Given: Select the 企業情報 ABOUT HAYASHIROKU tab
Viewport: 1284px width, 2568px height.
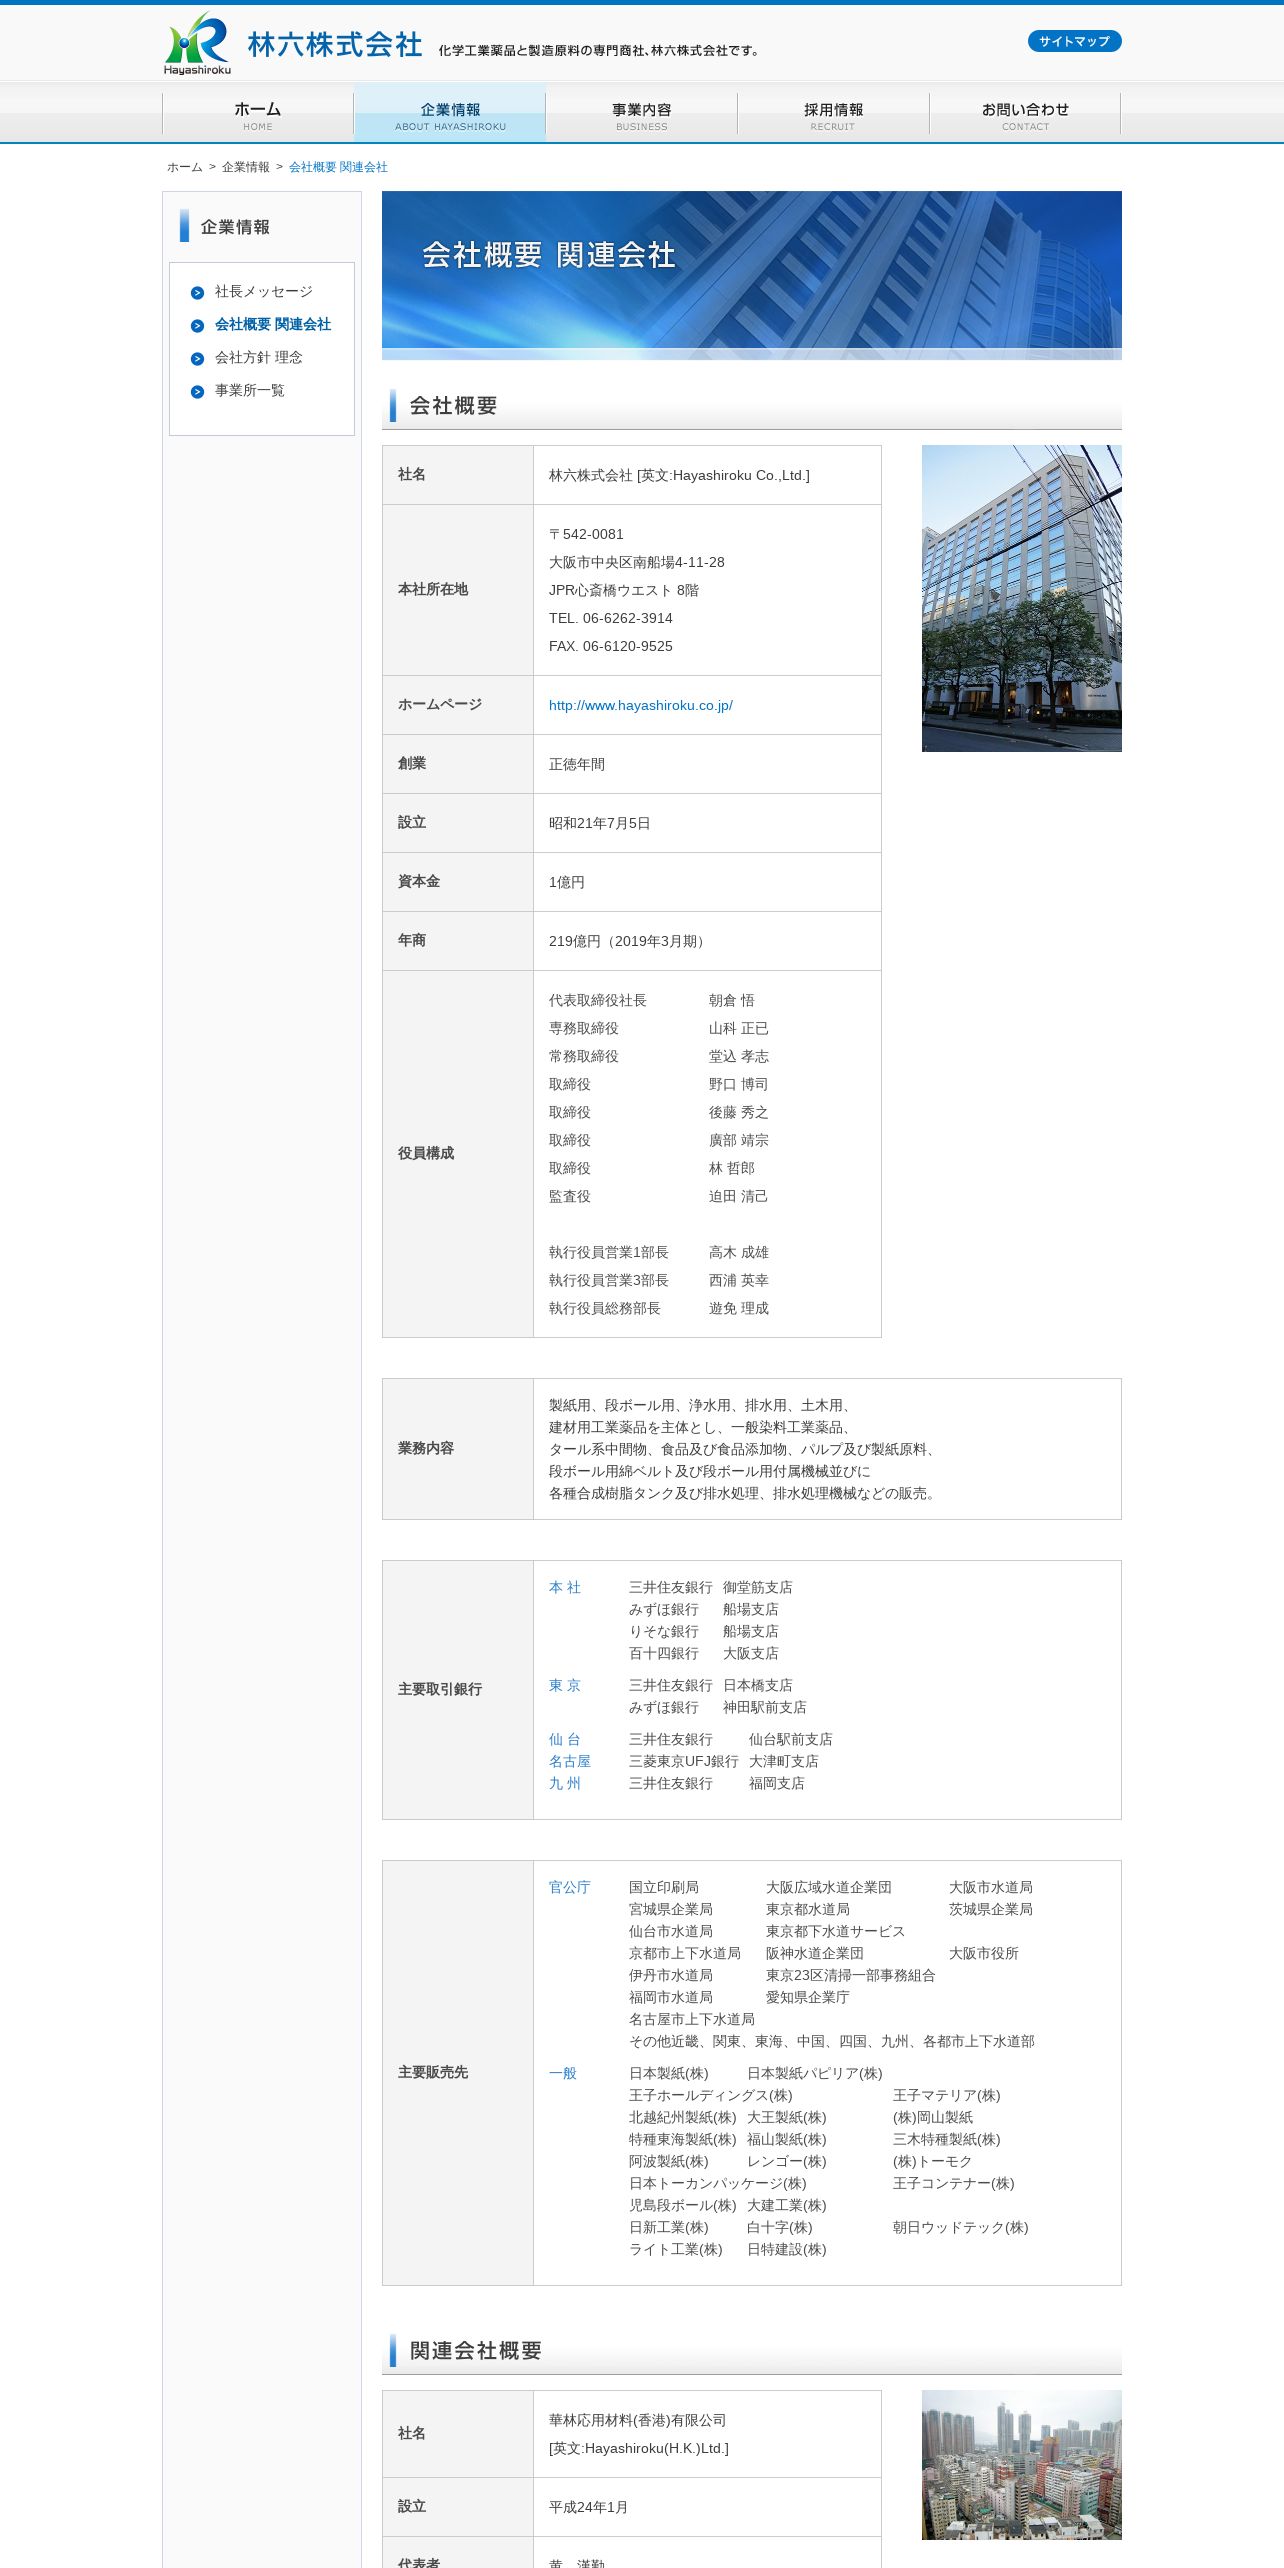Looking at the screenshot, I should pos(450,115).
